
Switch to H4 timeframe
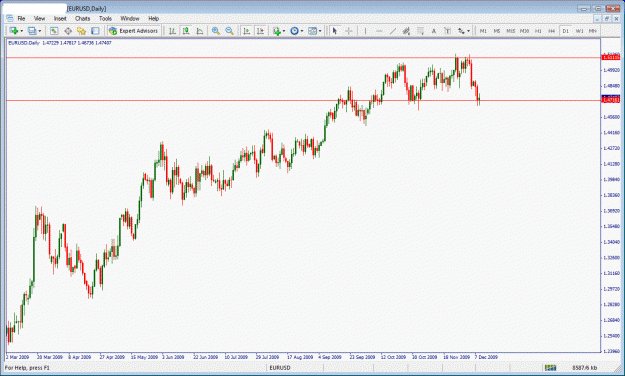[x=552, y=31]
